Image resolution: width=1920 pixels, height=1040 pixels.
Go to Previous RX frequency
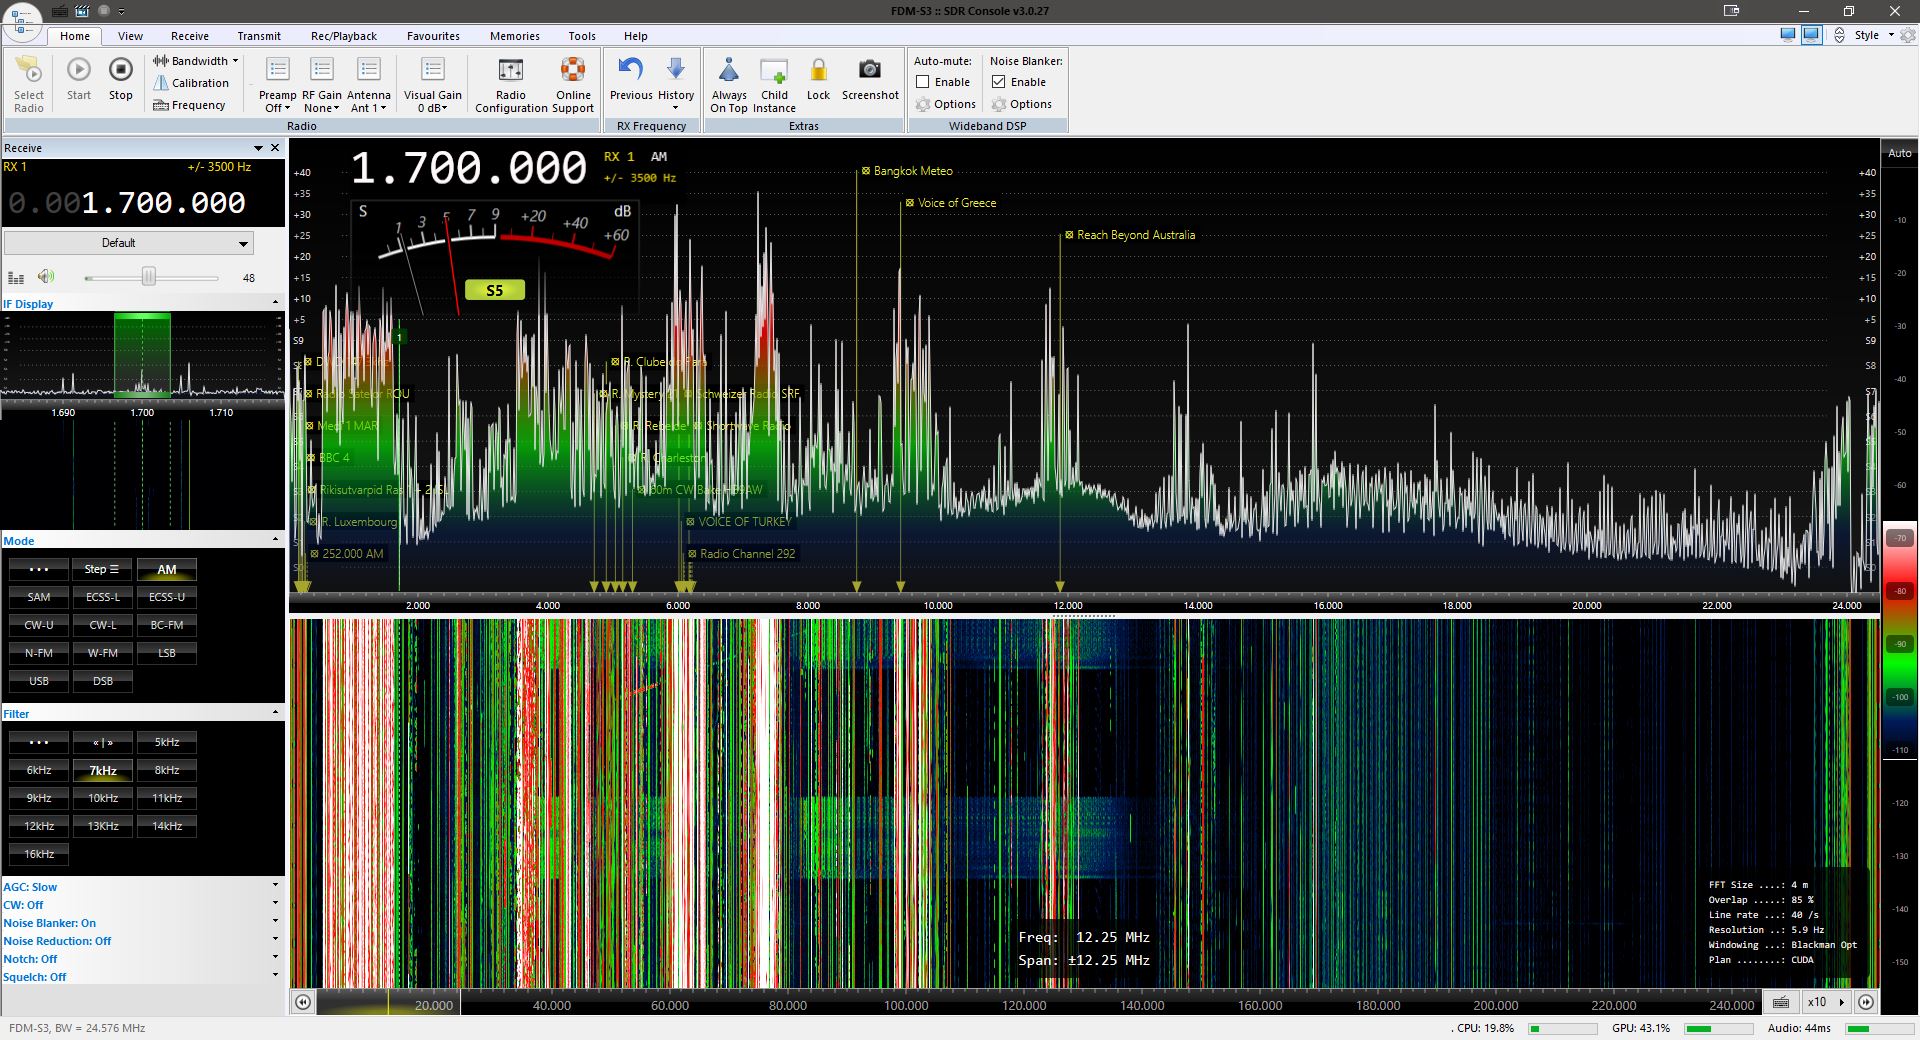click(x=630, y=70)
